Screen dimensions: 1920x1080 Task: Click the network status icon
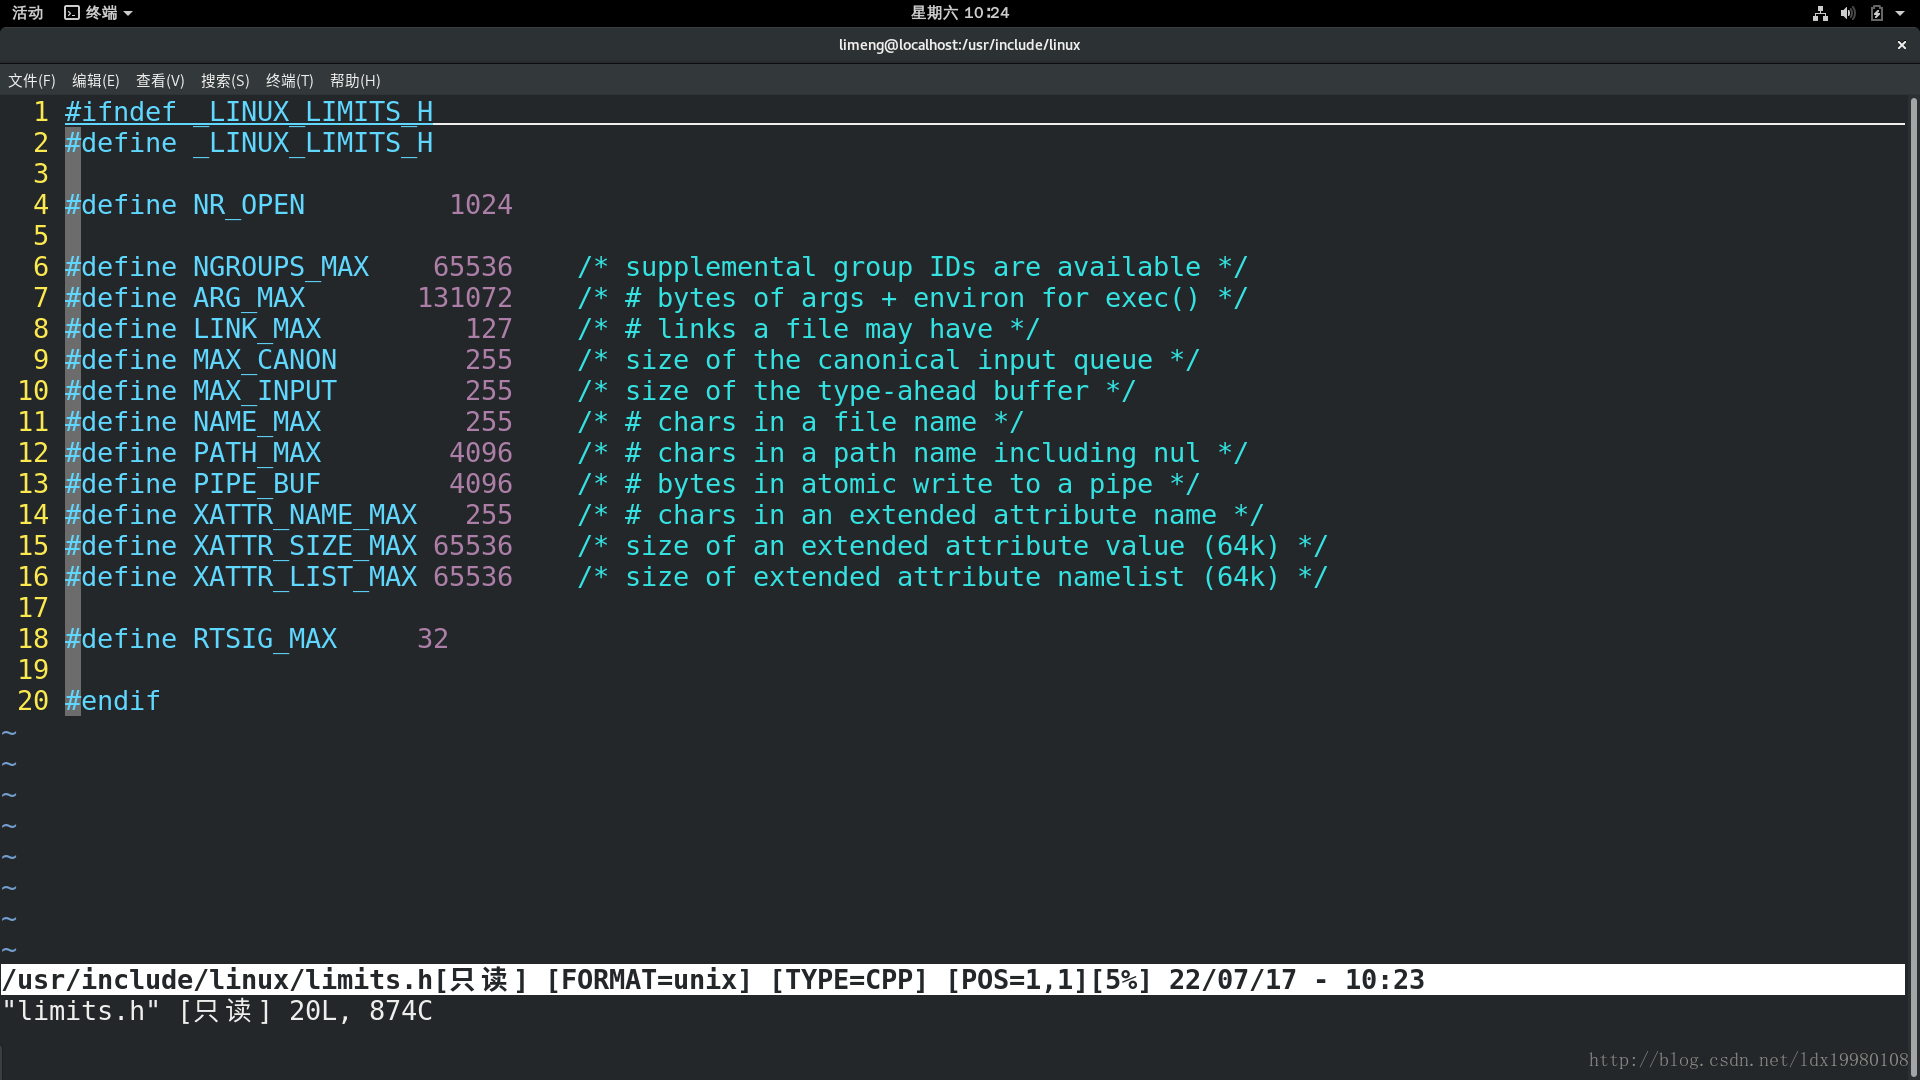[1820, 13]
